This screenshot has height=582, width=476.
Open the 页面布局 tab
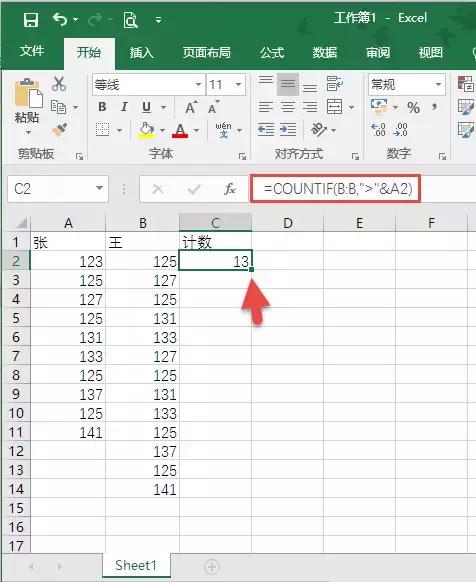pos(206,52)
